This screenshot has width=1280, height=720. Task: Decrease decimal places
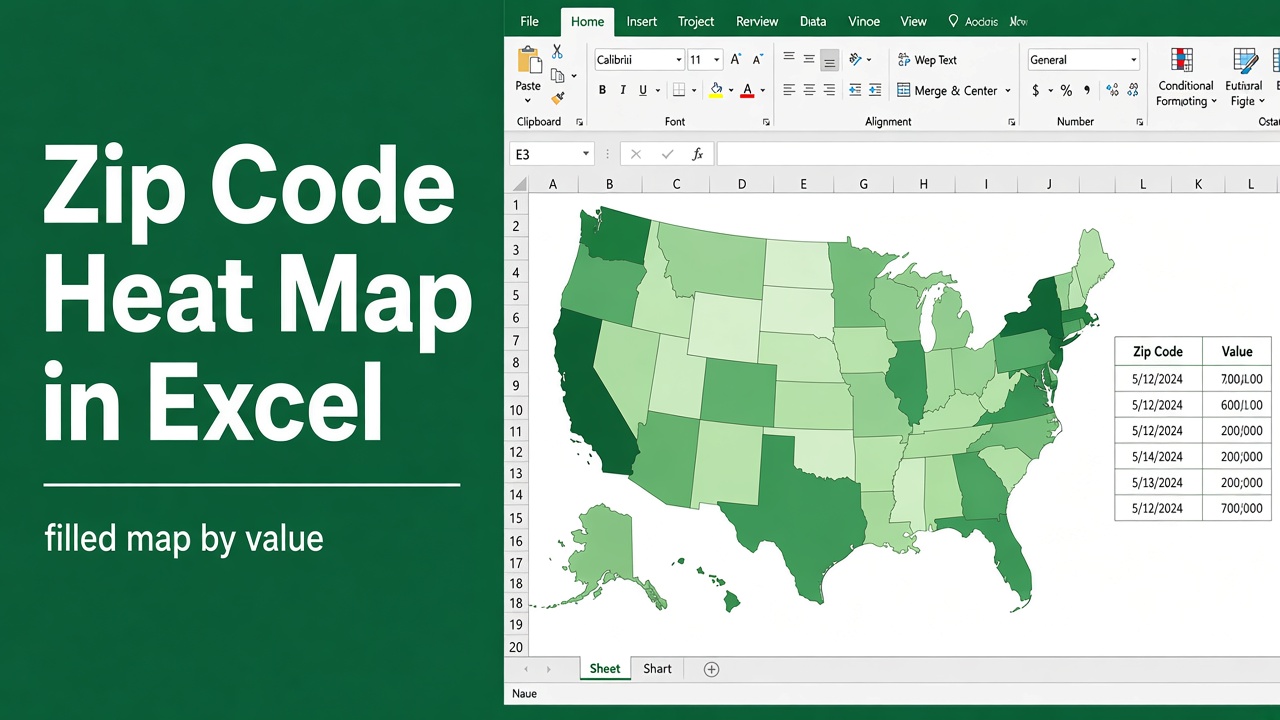[1133, 90]
